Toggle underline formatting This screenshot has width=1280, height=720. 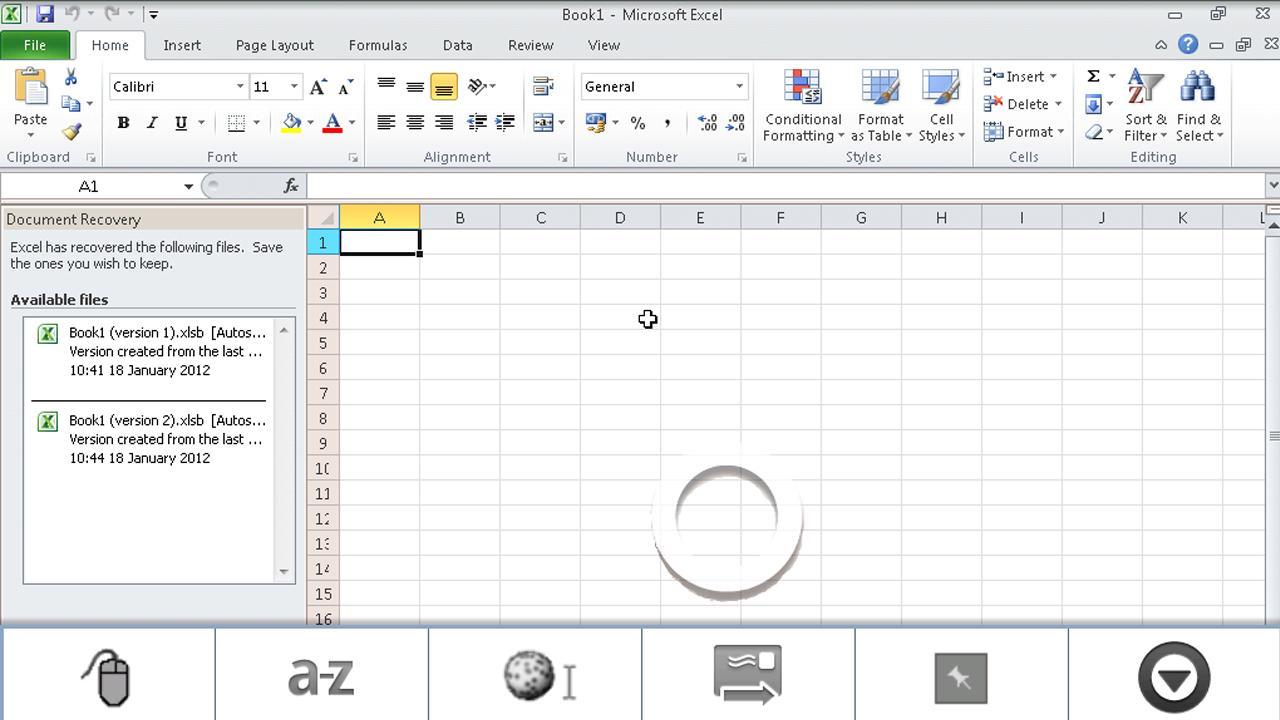click(180, 122)
